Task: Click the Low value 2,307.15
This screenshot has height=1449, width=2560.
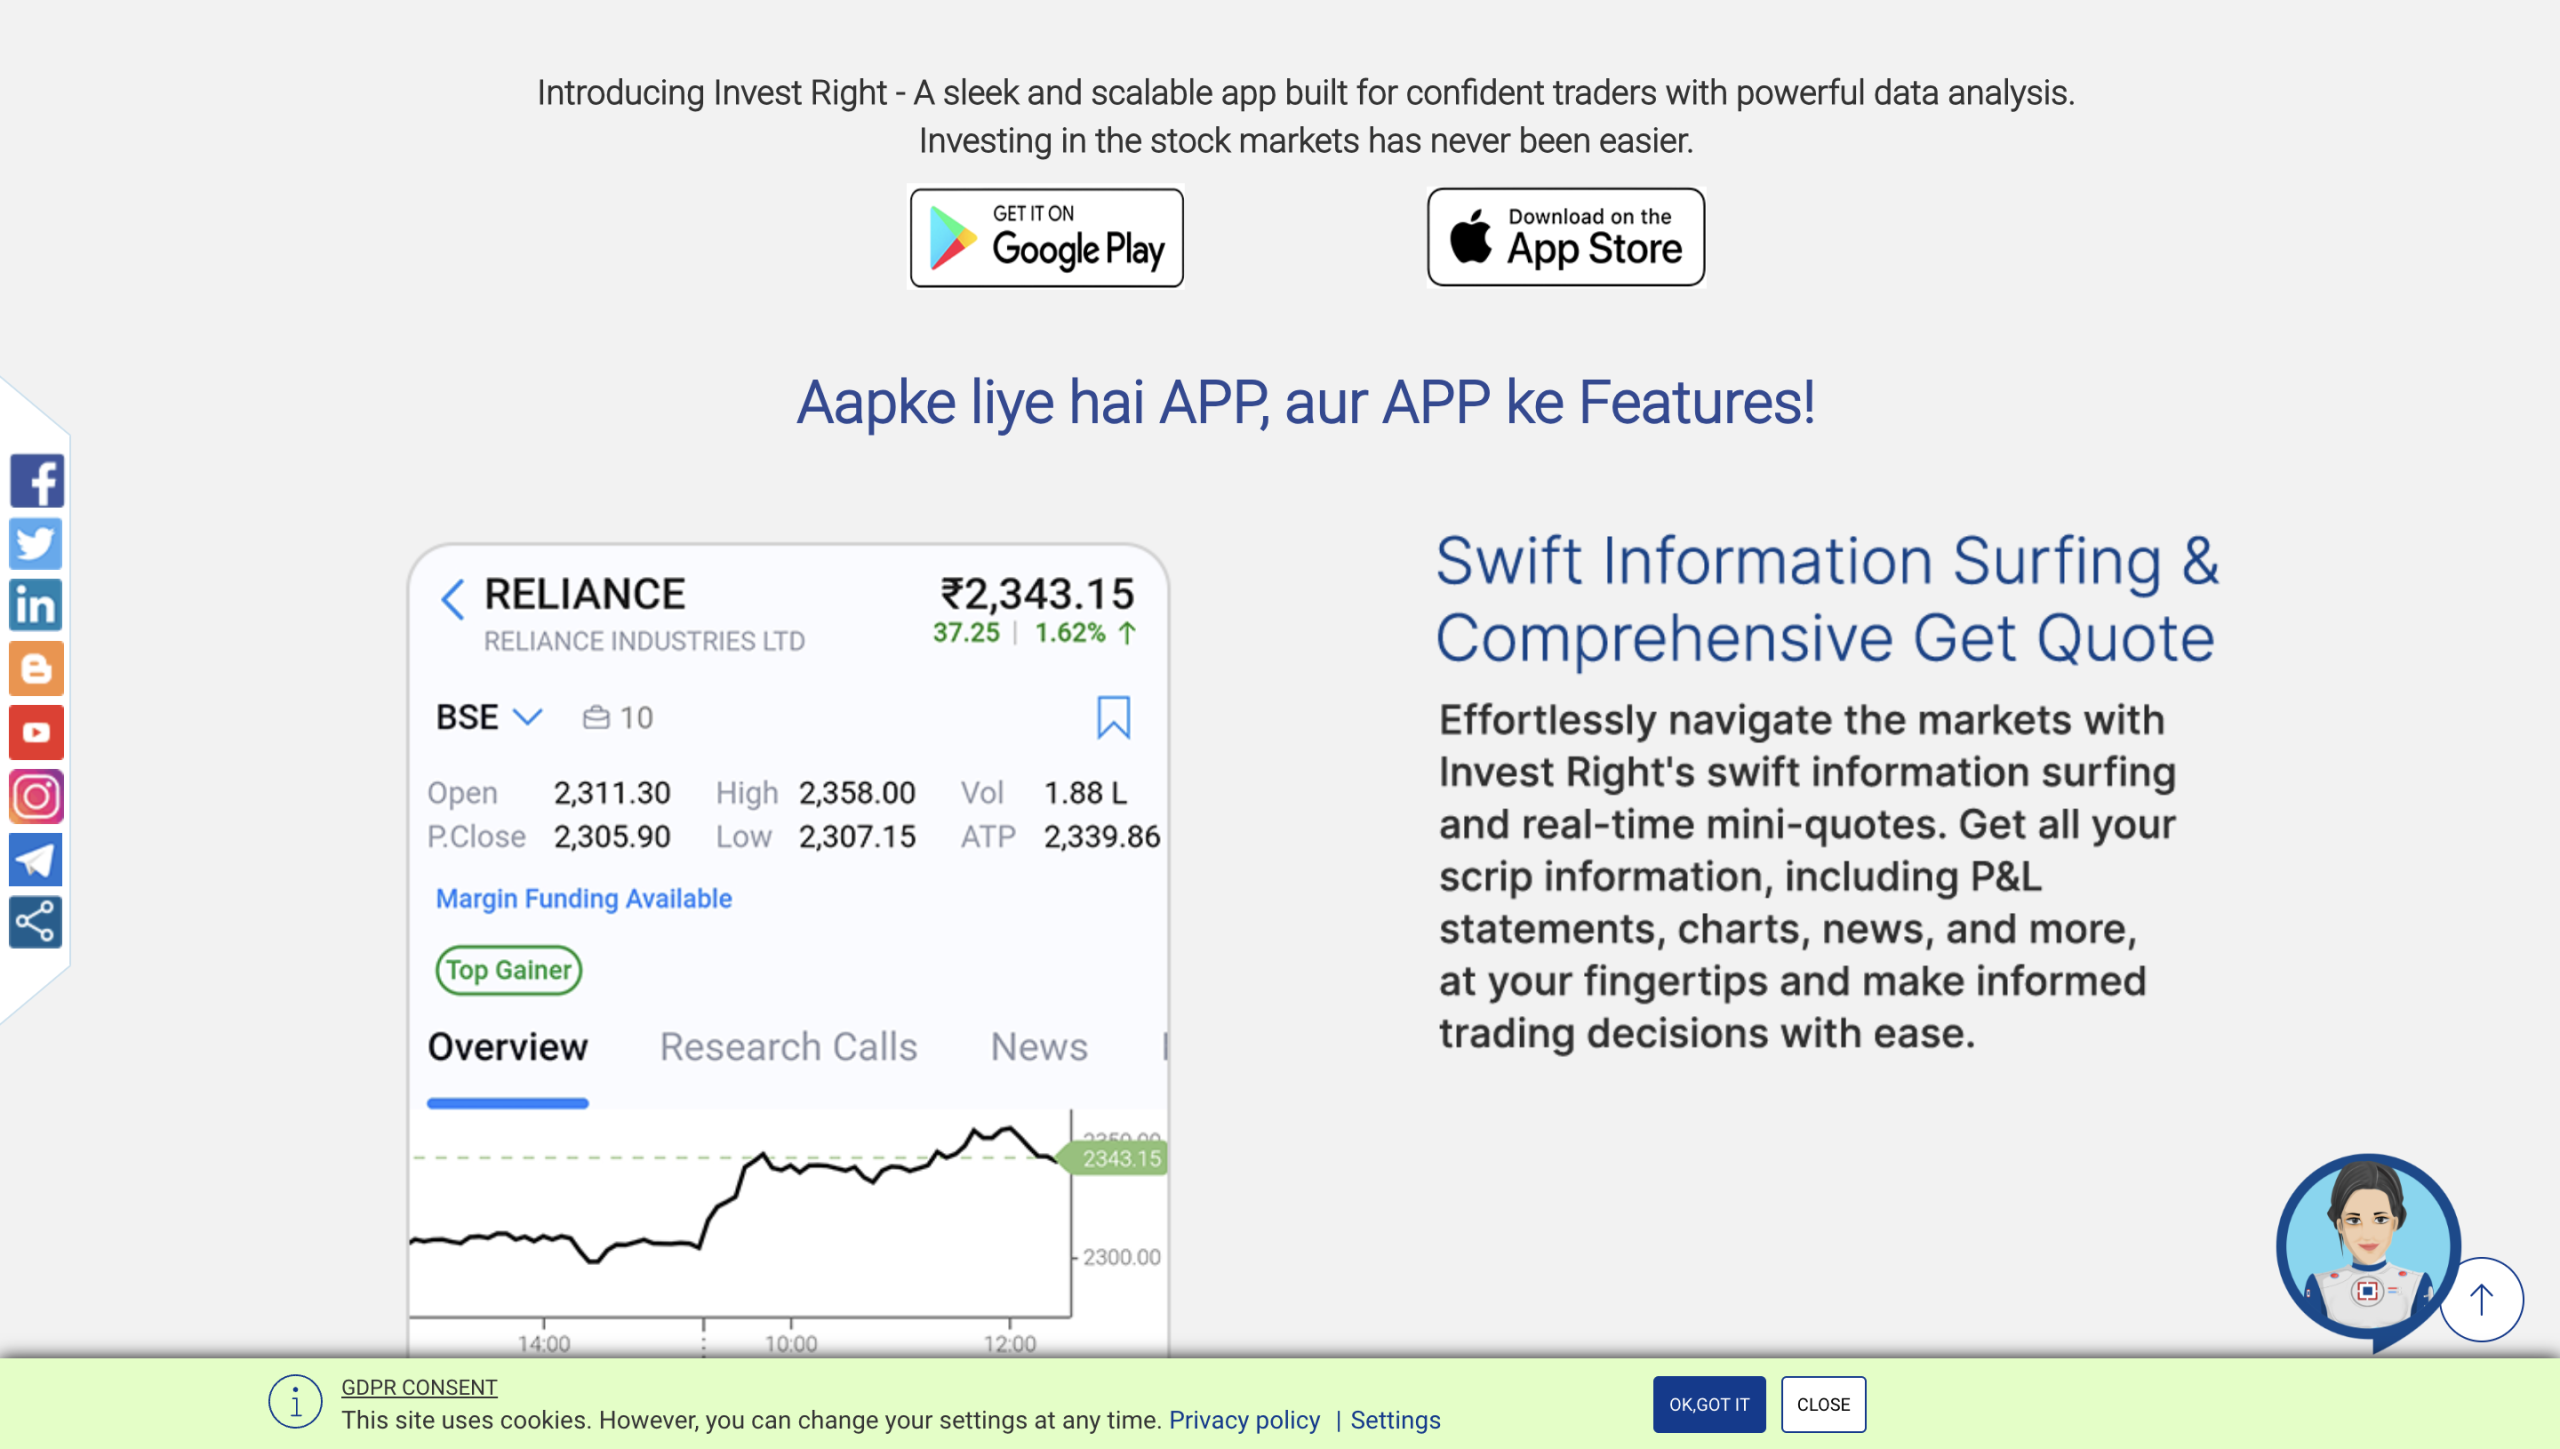Action: (x=857, y=836)
